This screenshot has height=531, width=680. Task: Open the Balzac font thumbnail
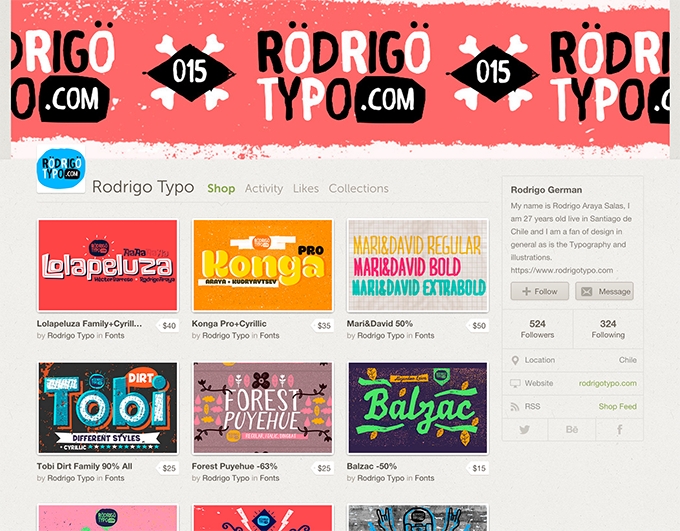(418, 408)
